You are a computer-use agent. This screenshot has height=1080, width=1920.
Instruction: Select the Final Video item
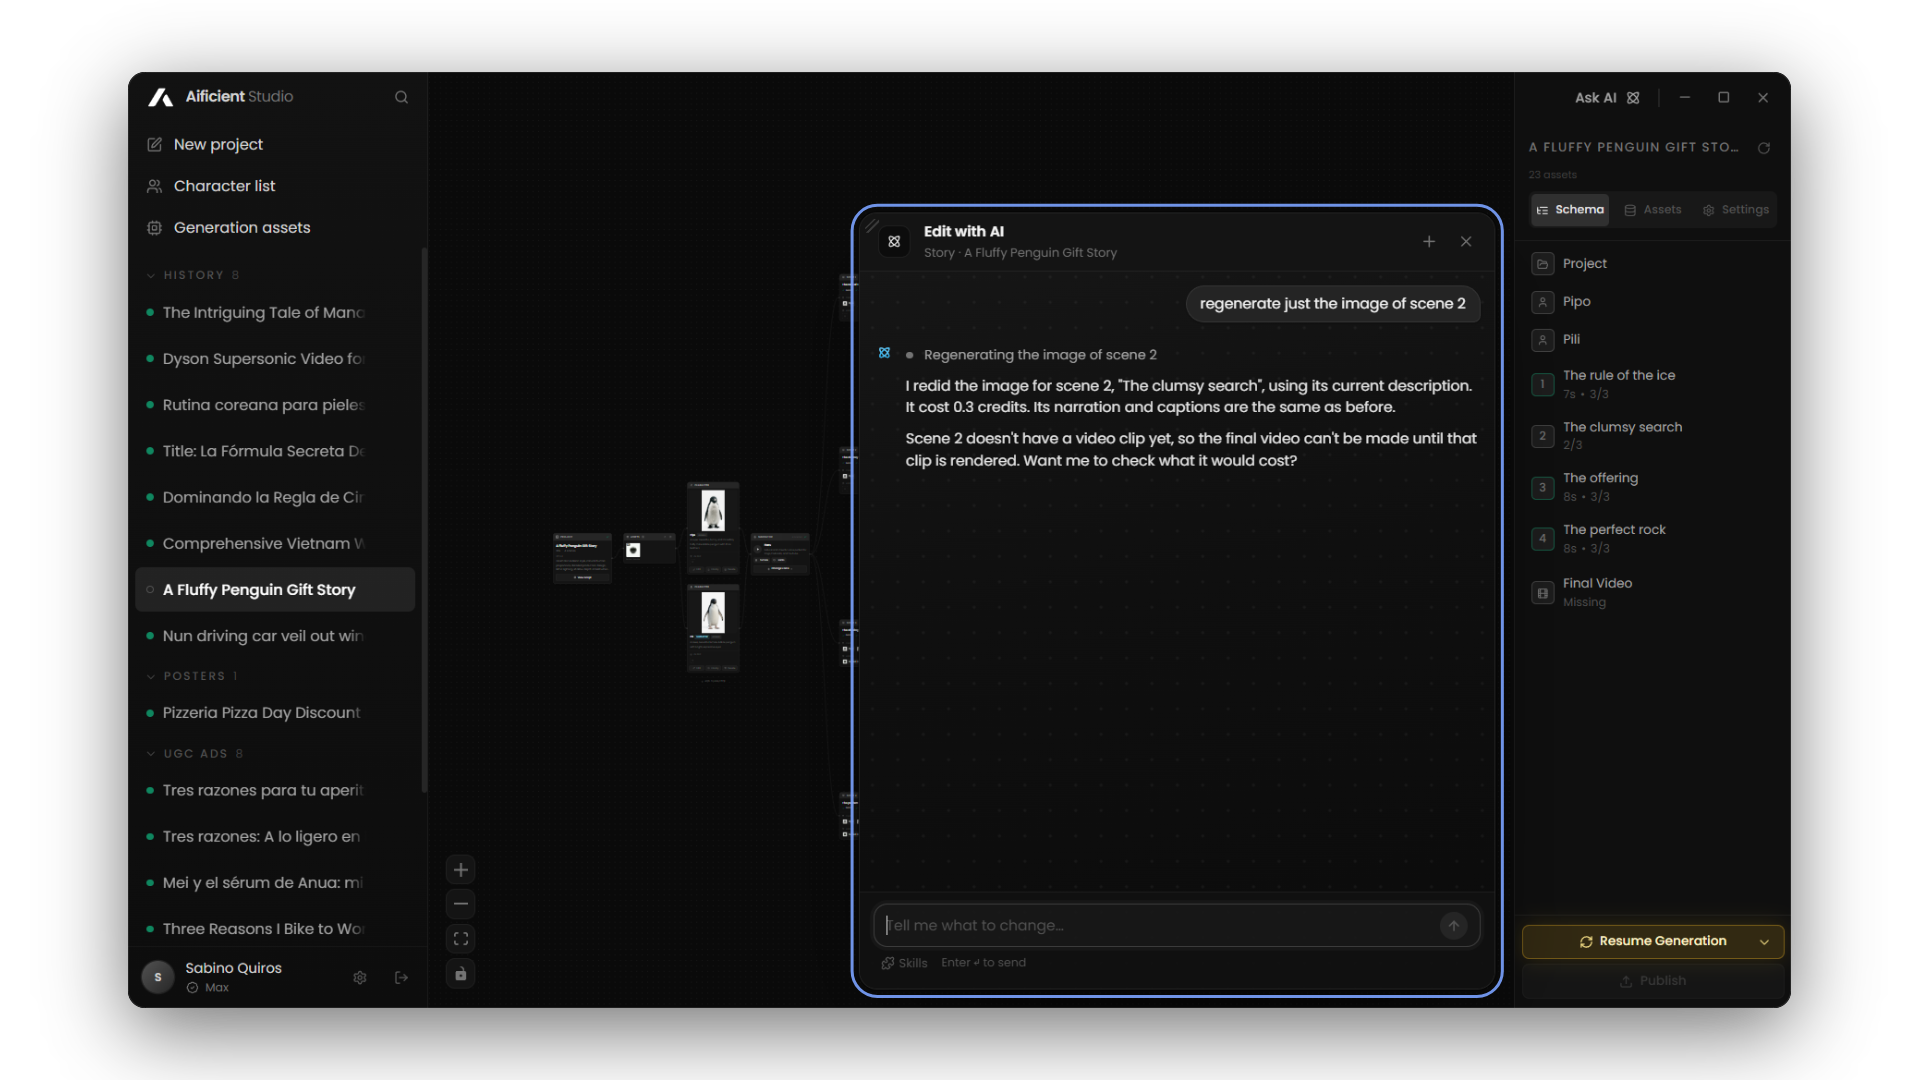(1652, 592)
